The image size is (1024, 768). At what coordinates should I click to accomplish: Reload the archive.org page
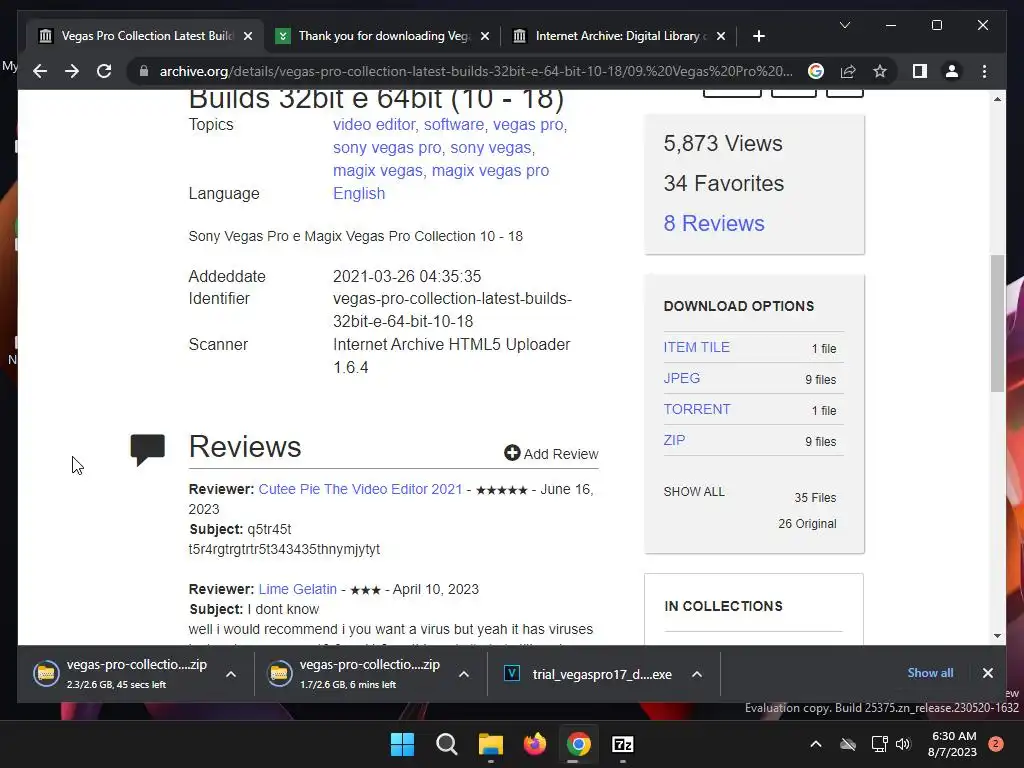coord(104,71)
